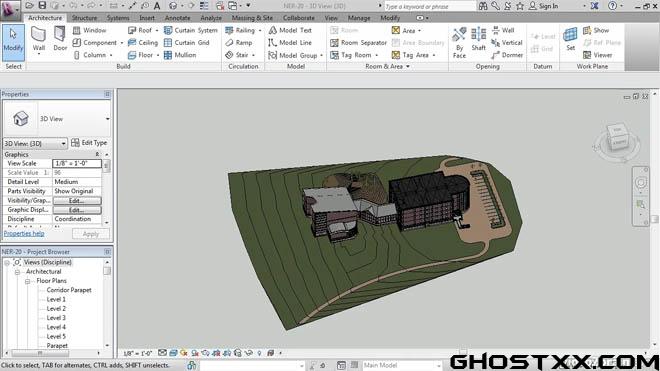This screenshot has width=660, height=371.
Task: Select the By Face opening tool
Action: pos(459,43)
